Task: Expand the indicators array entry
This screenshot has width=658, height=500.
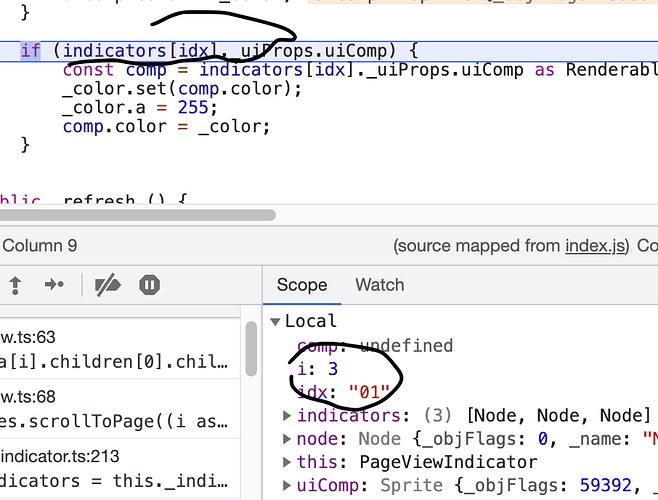Action: click(x=287, y=416)
